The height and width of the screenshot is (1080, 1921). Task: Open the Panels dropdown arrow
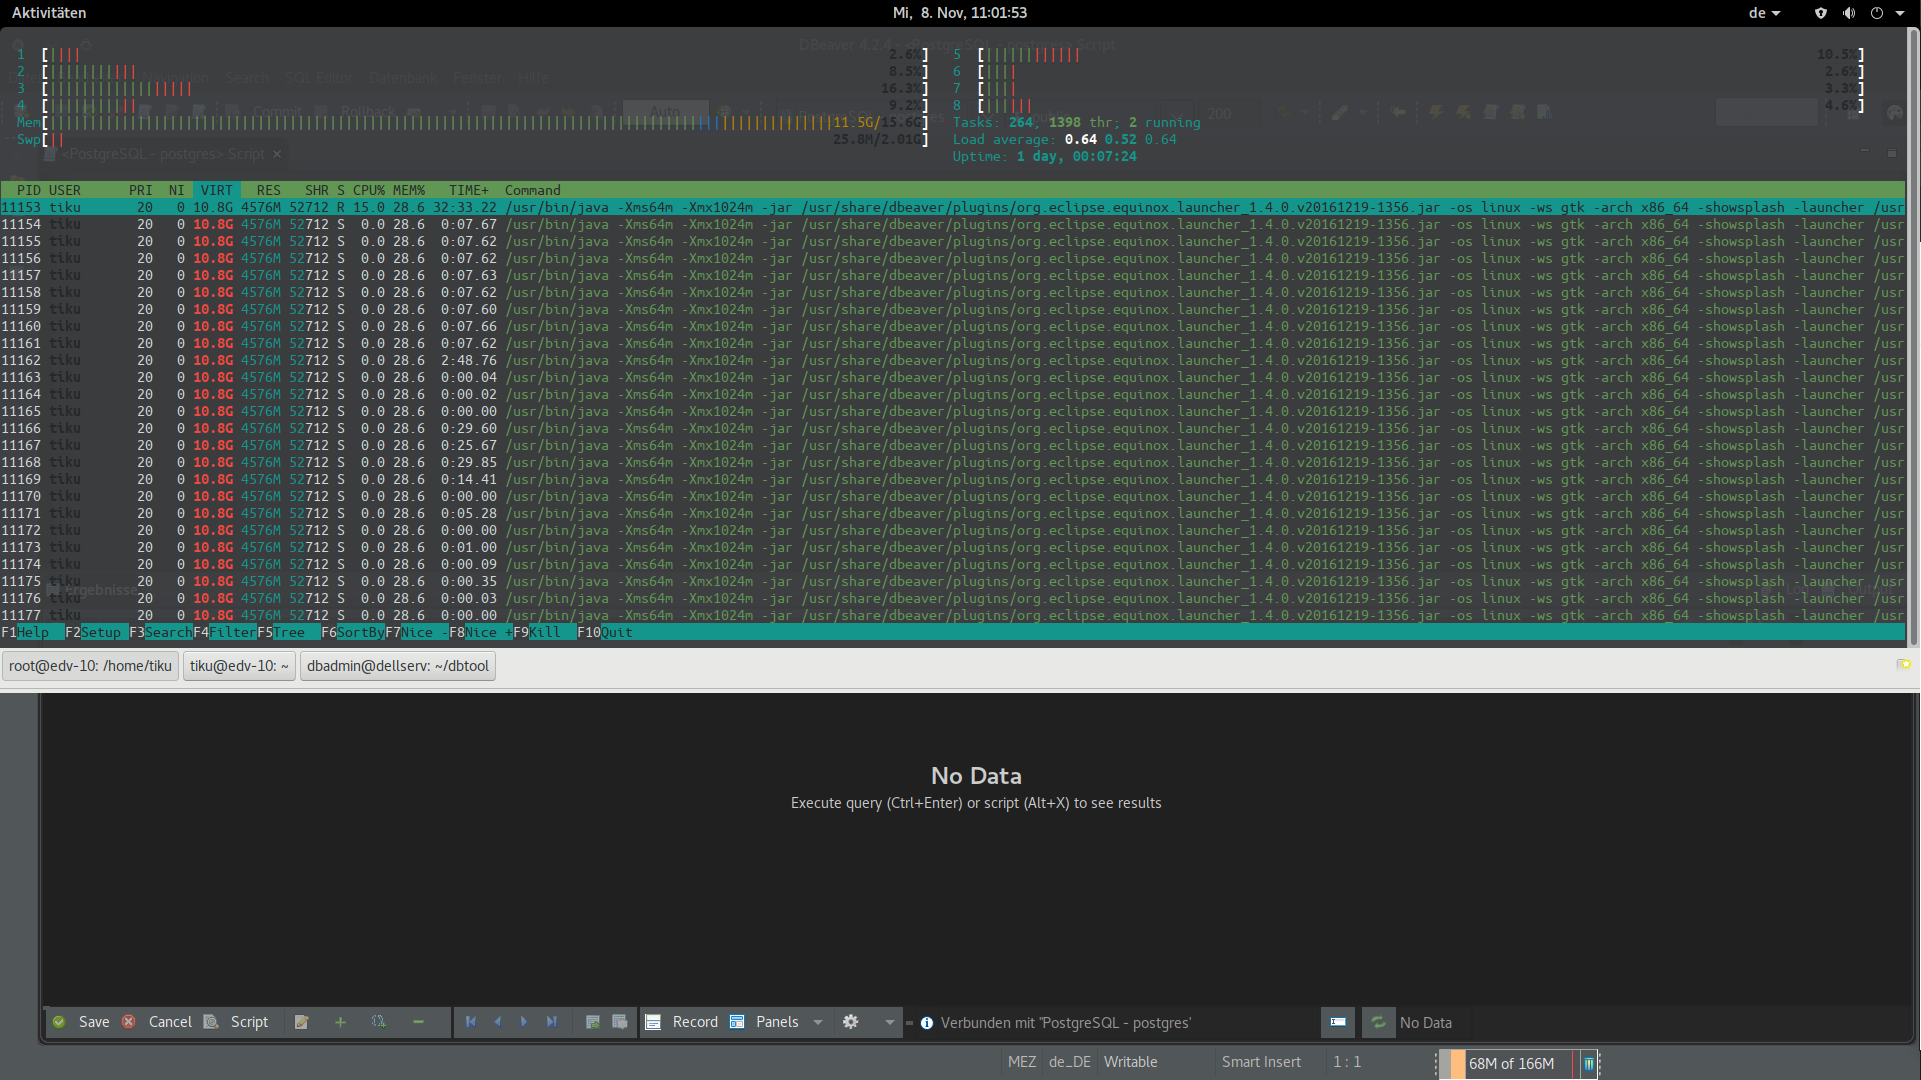(818, 1022)
